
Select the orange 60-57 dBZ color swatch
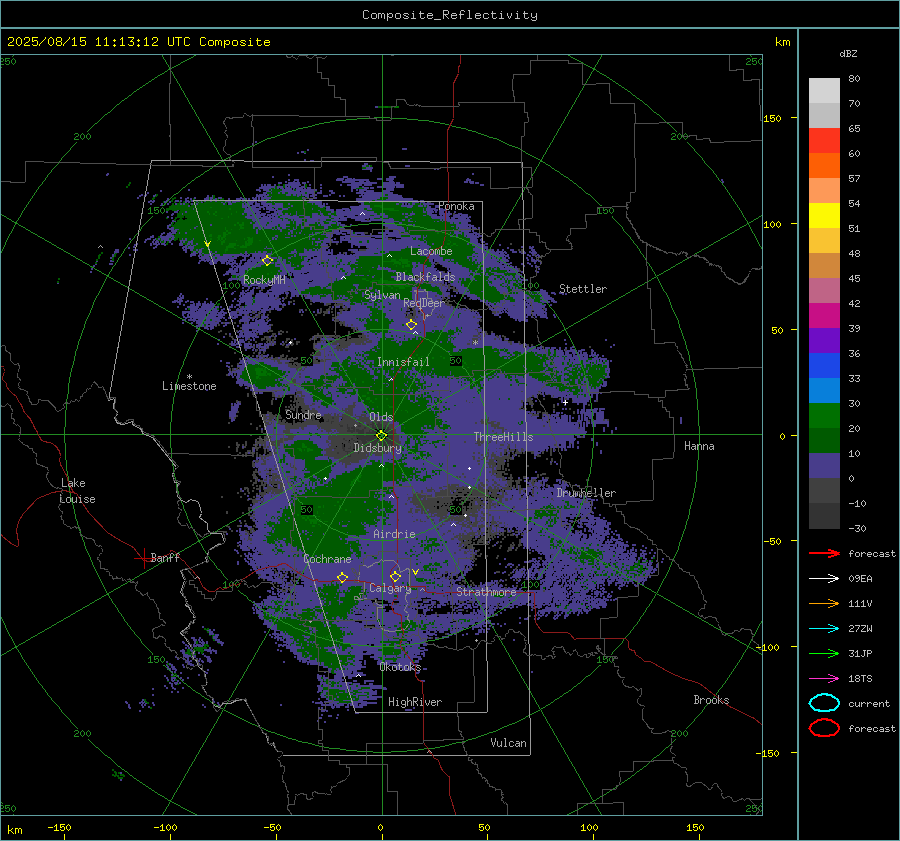[824, 165]
